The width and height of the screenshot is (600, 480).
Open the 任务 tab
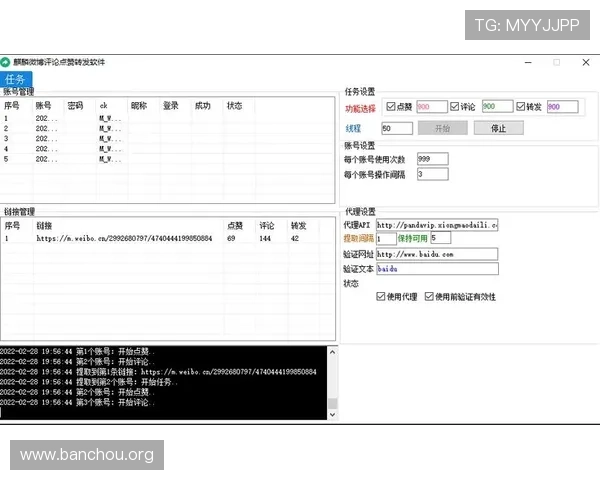(16, 79)
